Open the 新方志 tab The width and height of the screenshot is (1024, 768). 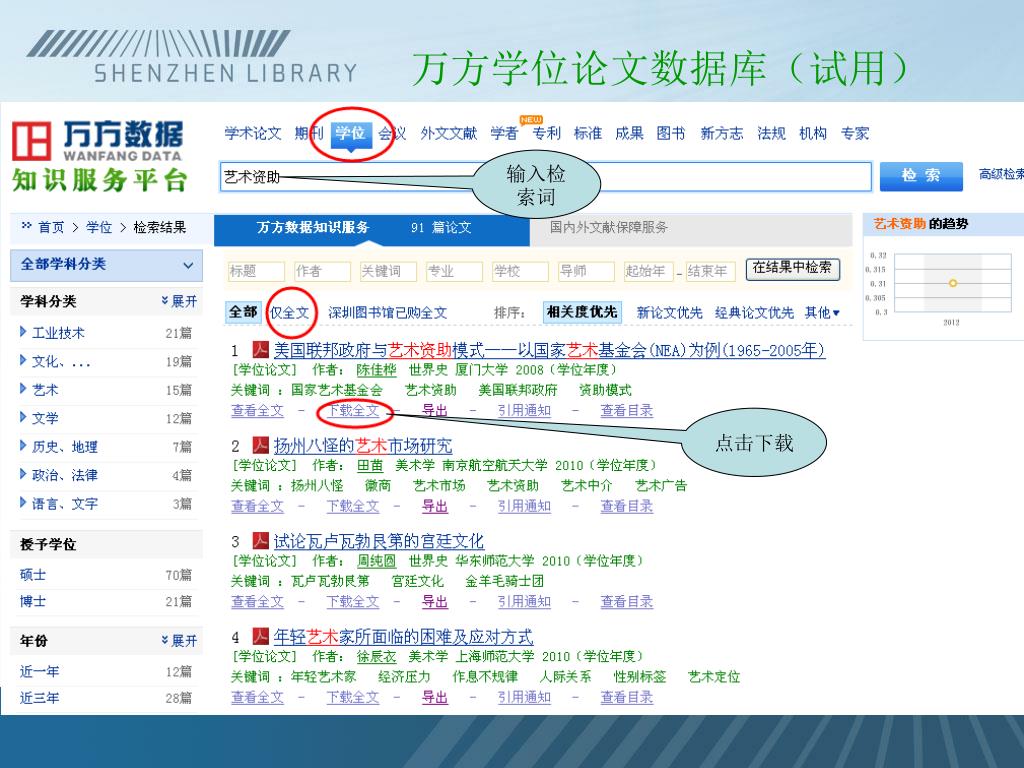pos(722,133)
